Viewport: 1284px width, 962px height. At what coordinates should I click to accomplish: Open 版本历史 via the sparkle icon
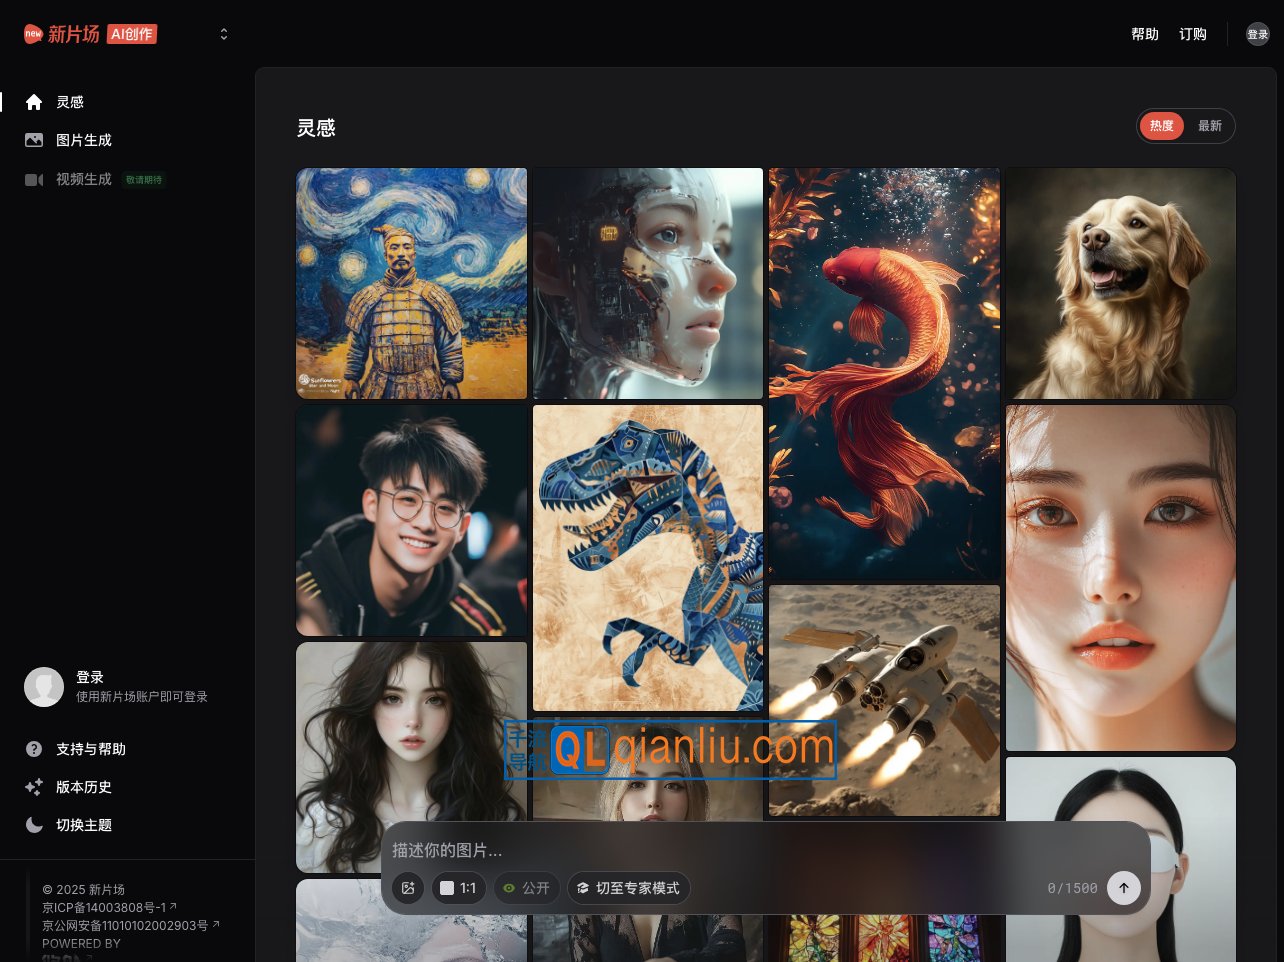tap(34, 787)
